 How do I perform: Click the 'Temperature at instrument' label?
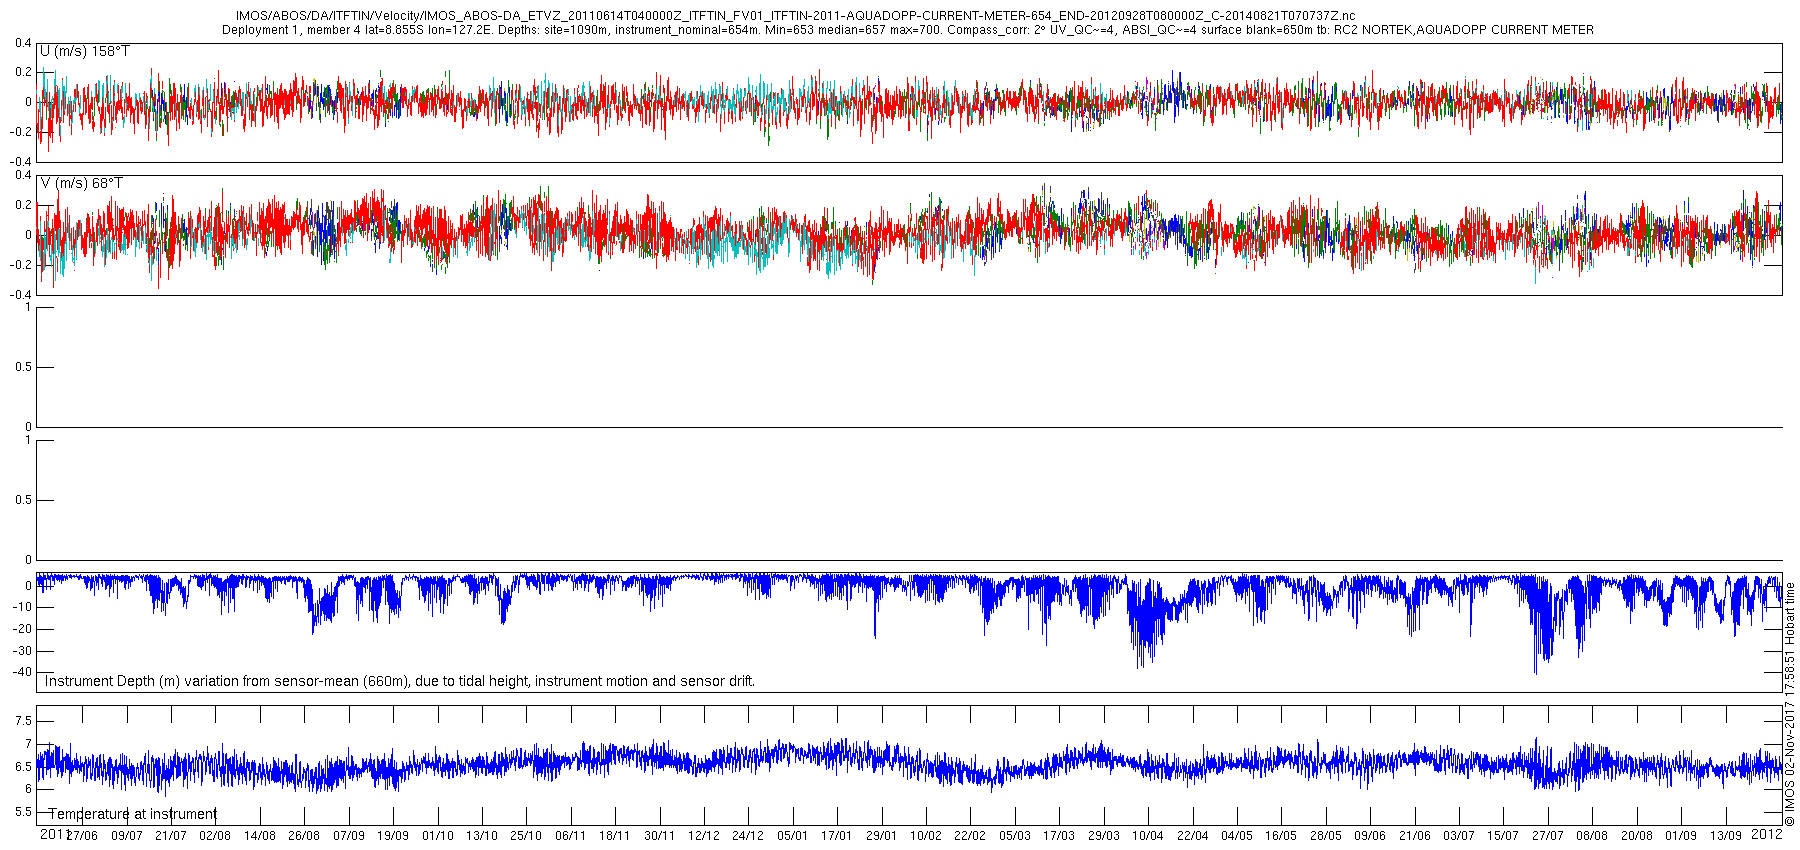[133, 814]
